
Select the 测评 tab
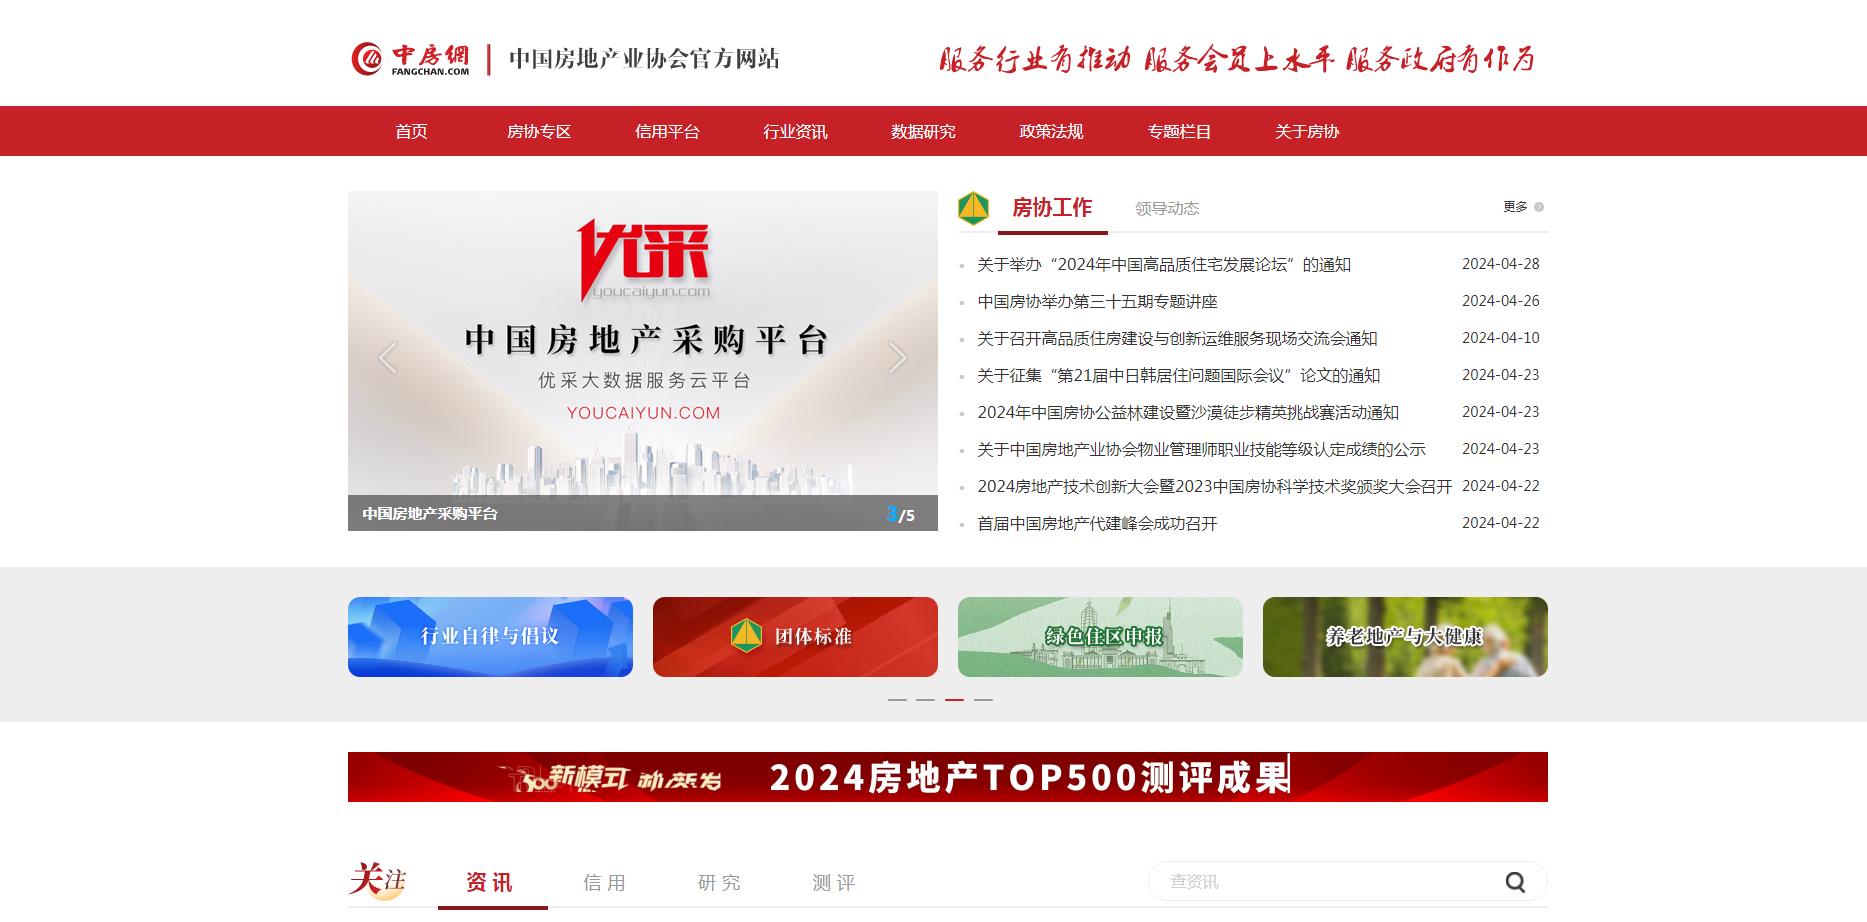(x=835, y=882)
